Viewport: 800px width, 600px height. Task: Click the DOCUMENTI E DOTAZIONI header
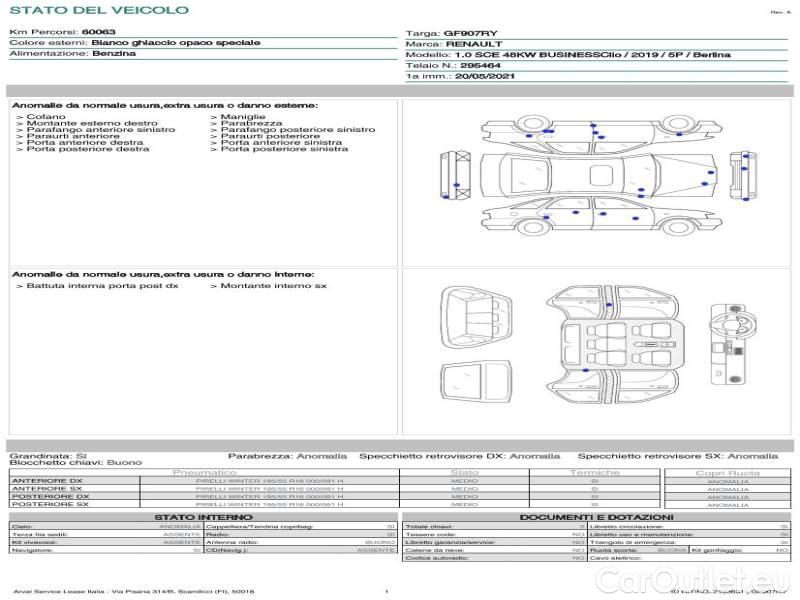click(x=595, y=517)
